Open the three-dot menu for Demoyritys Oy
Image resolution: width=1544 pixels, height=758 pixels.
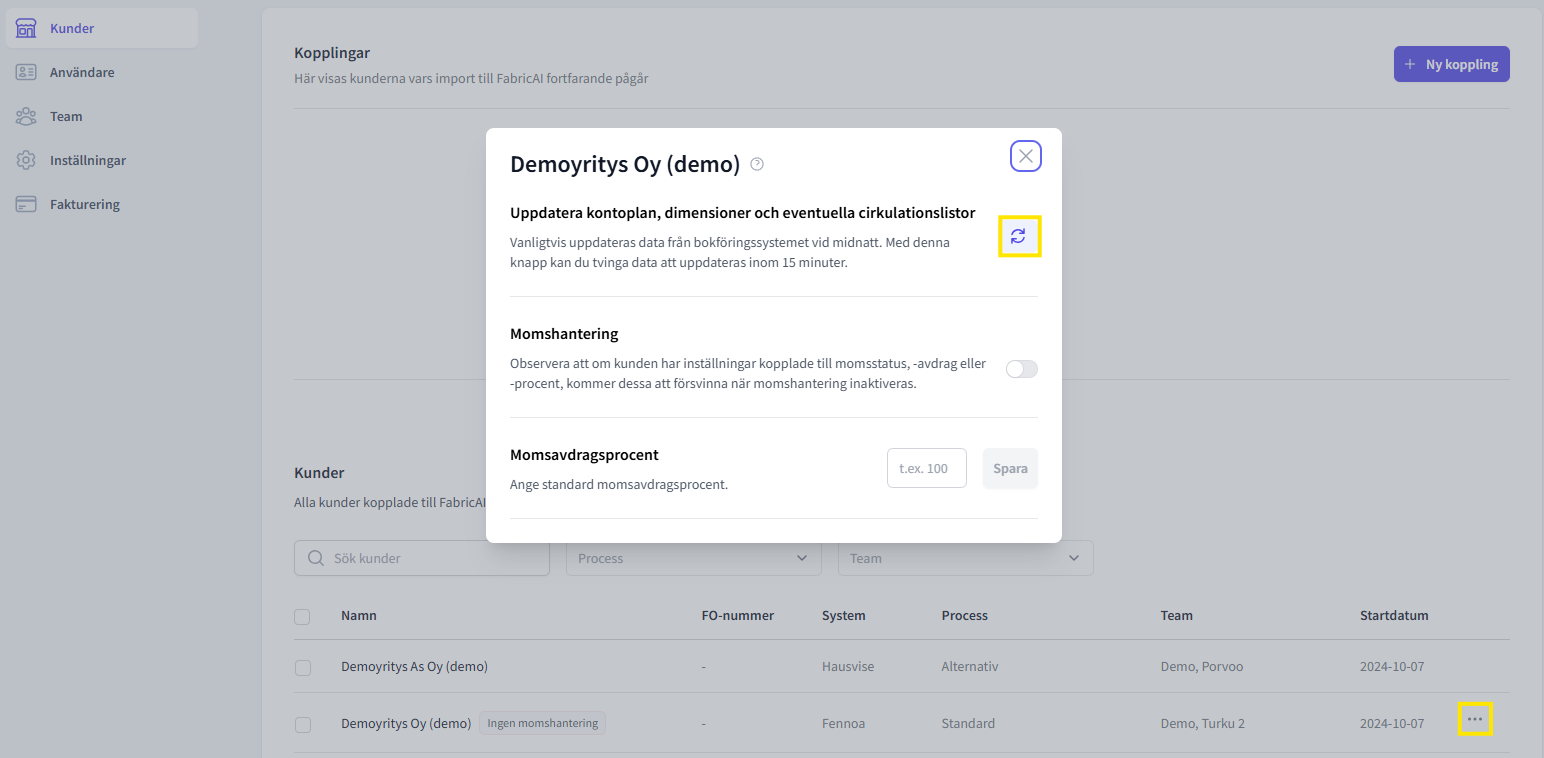[1475, 719]
